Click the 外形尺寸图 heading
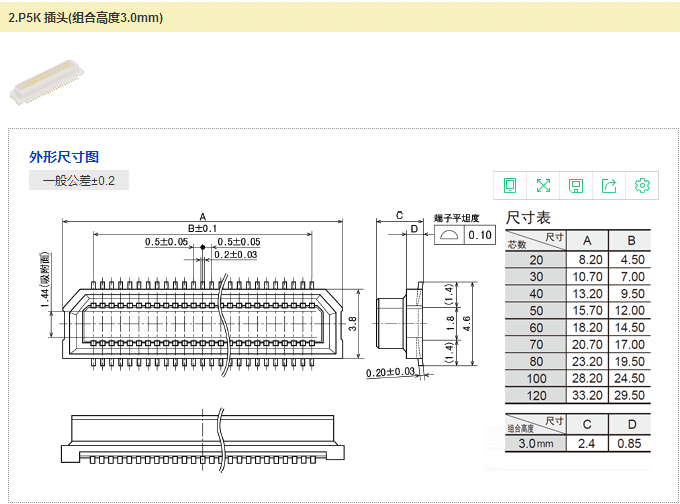This screenshot has width=680, height=504. [x=64, y=157]
